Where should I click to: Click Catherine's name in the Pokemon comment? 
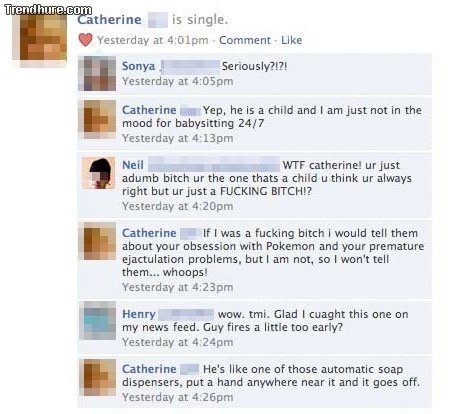click(149, 233)
